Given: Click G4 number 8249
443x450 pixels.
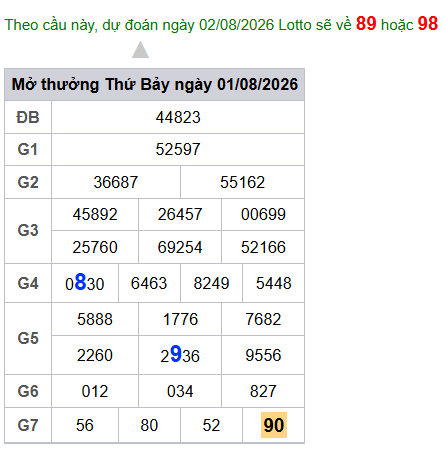Looking at the screenshot, I should tap(211, 283).
